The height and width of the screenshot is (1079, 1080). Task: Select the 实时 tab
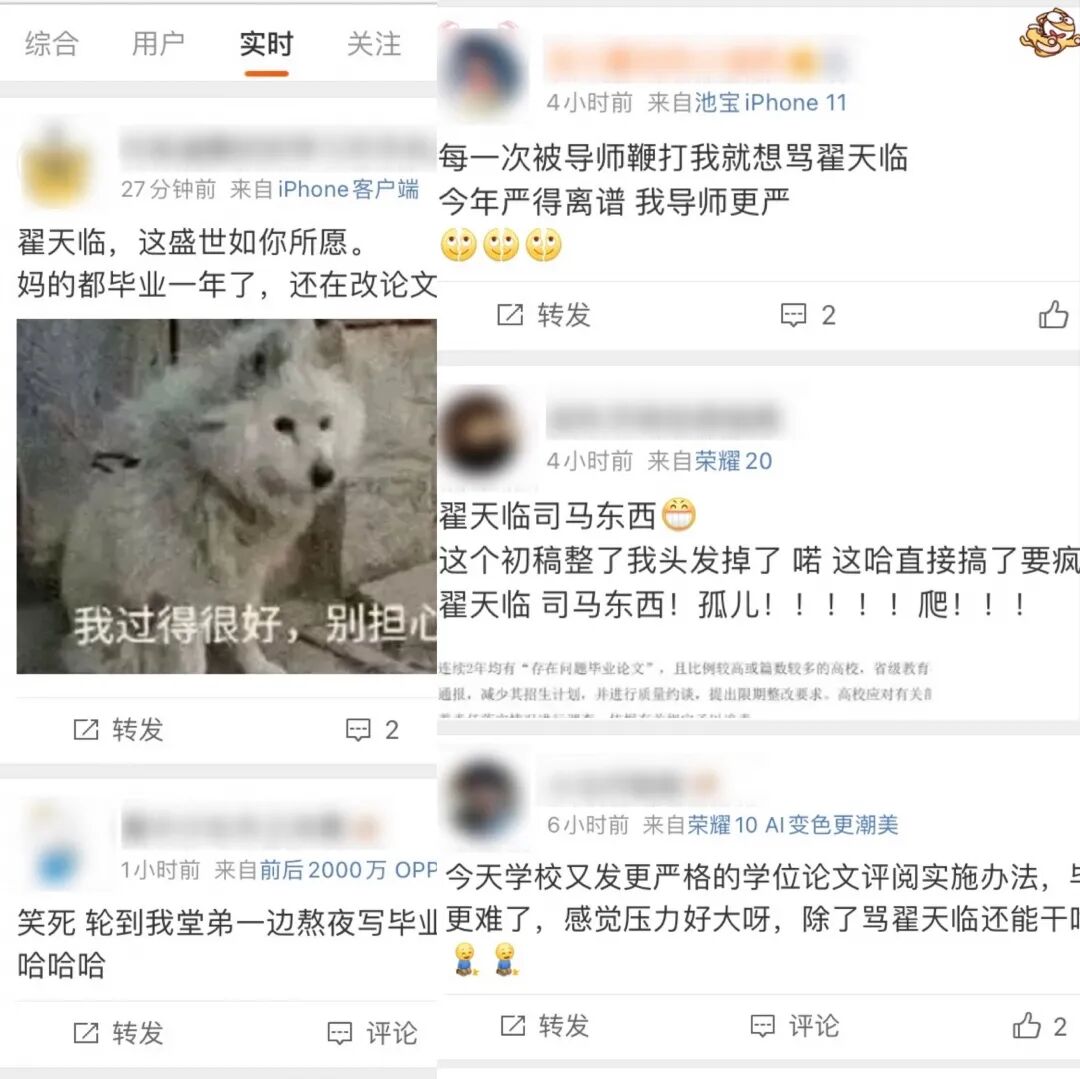tap(267, 44)
